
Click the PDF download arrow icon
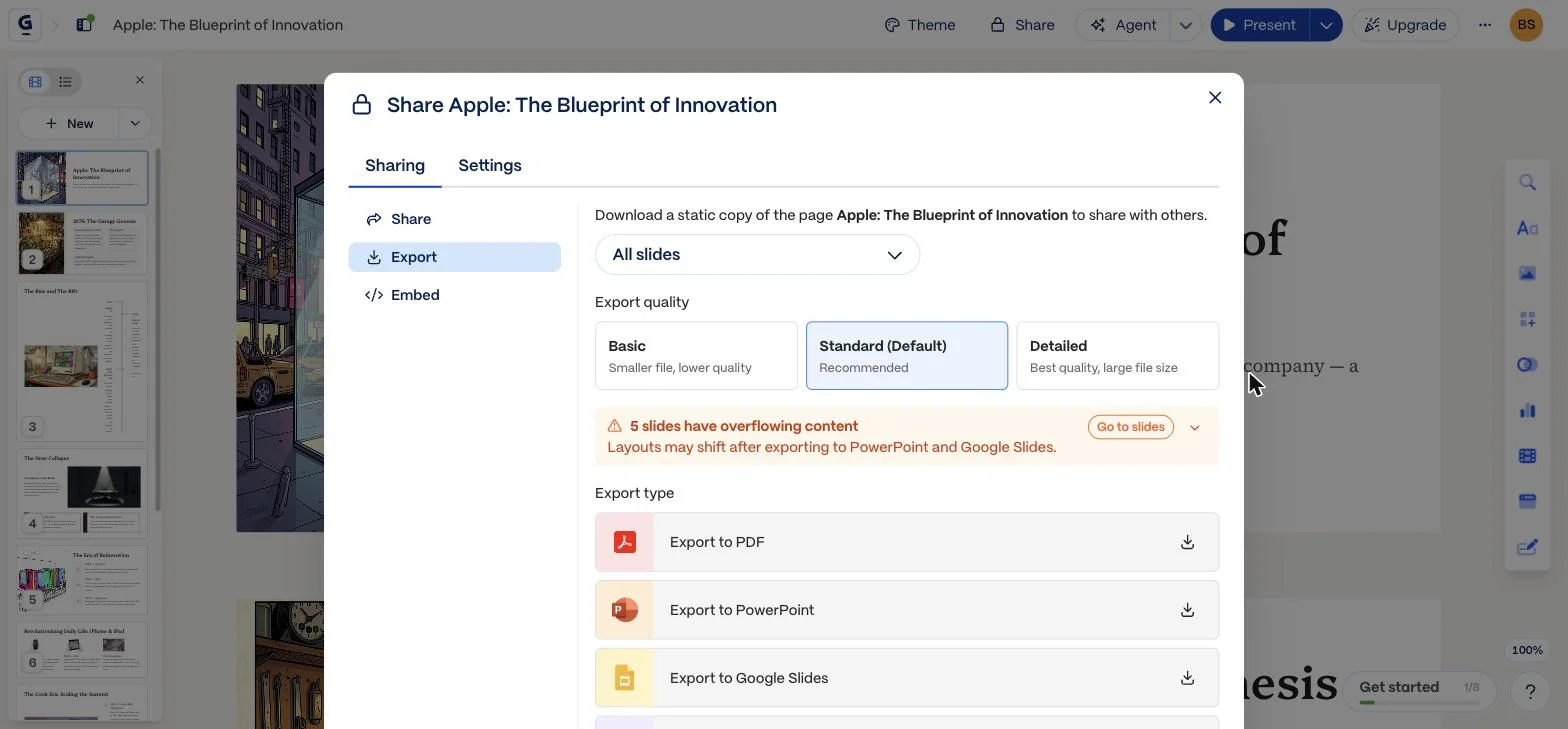click(x=1187, y=542)
